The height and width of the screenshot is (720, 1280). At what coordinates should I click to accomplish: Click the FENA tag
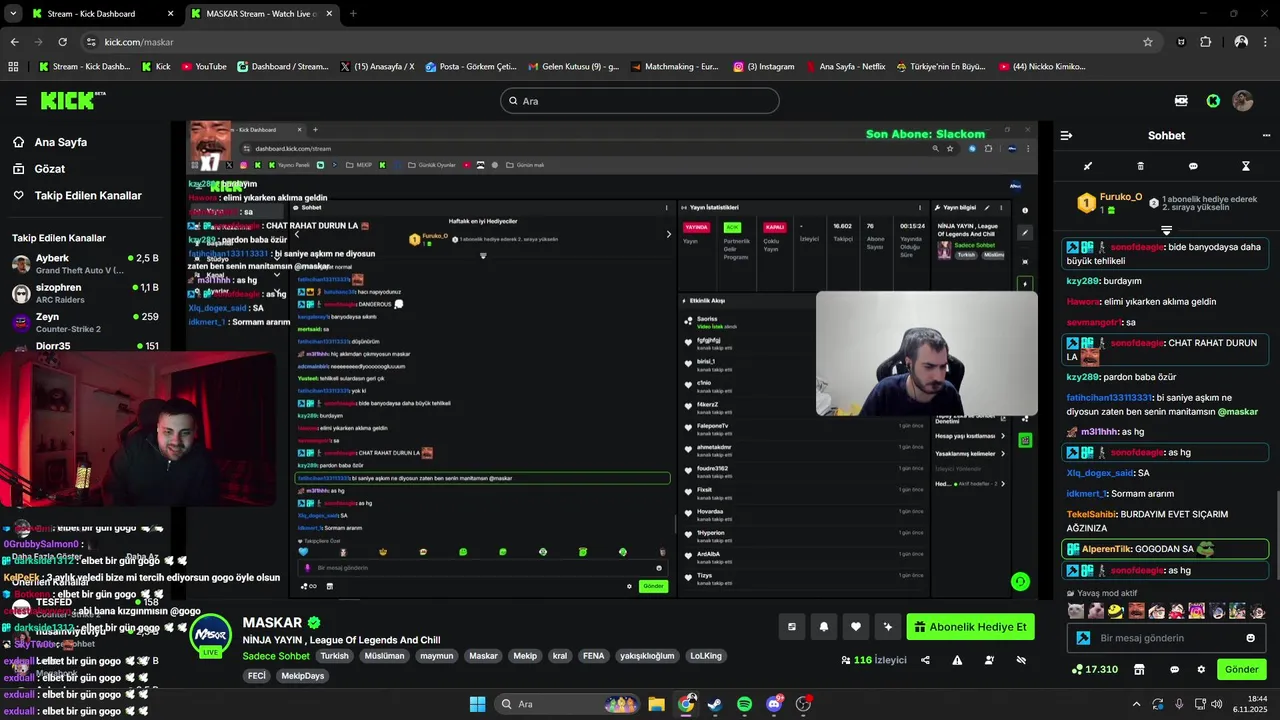[593, 656]
